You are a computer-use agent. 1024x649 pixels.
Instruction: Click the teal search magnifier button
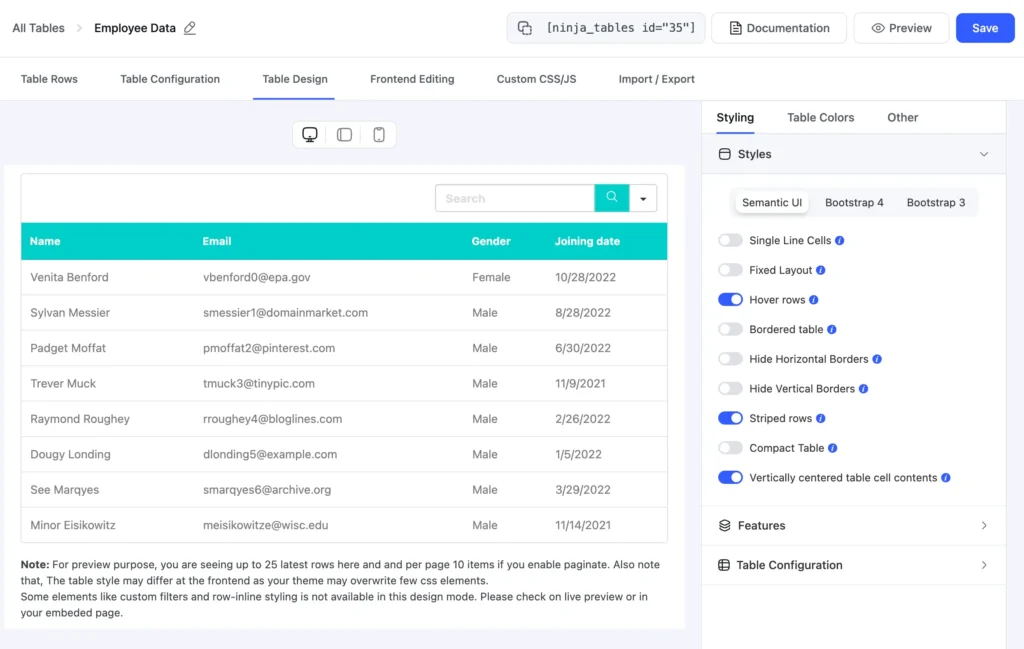pyautogui.click(x=612, y=198)
